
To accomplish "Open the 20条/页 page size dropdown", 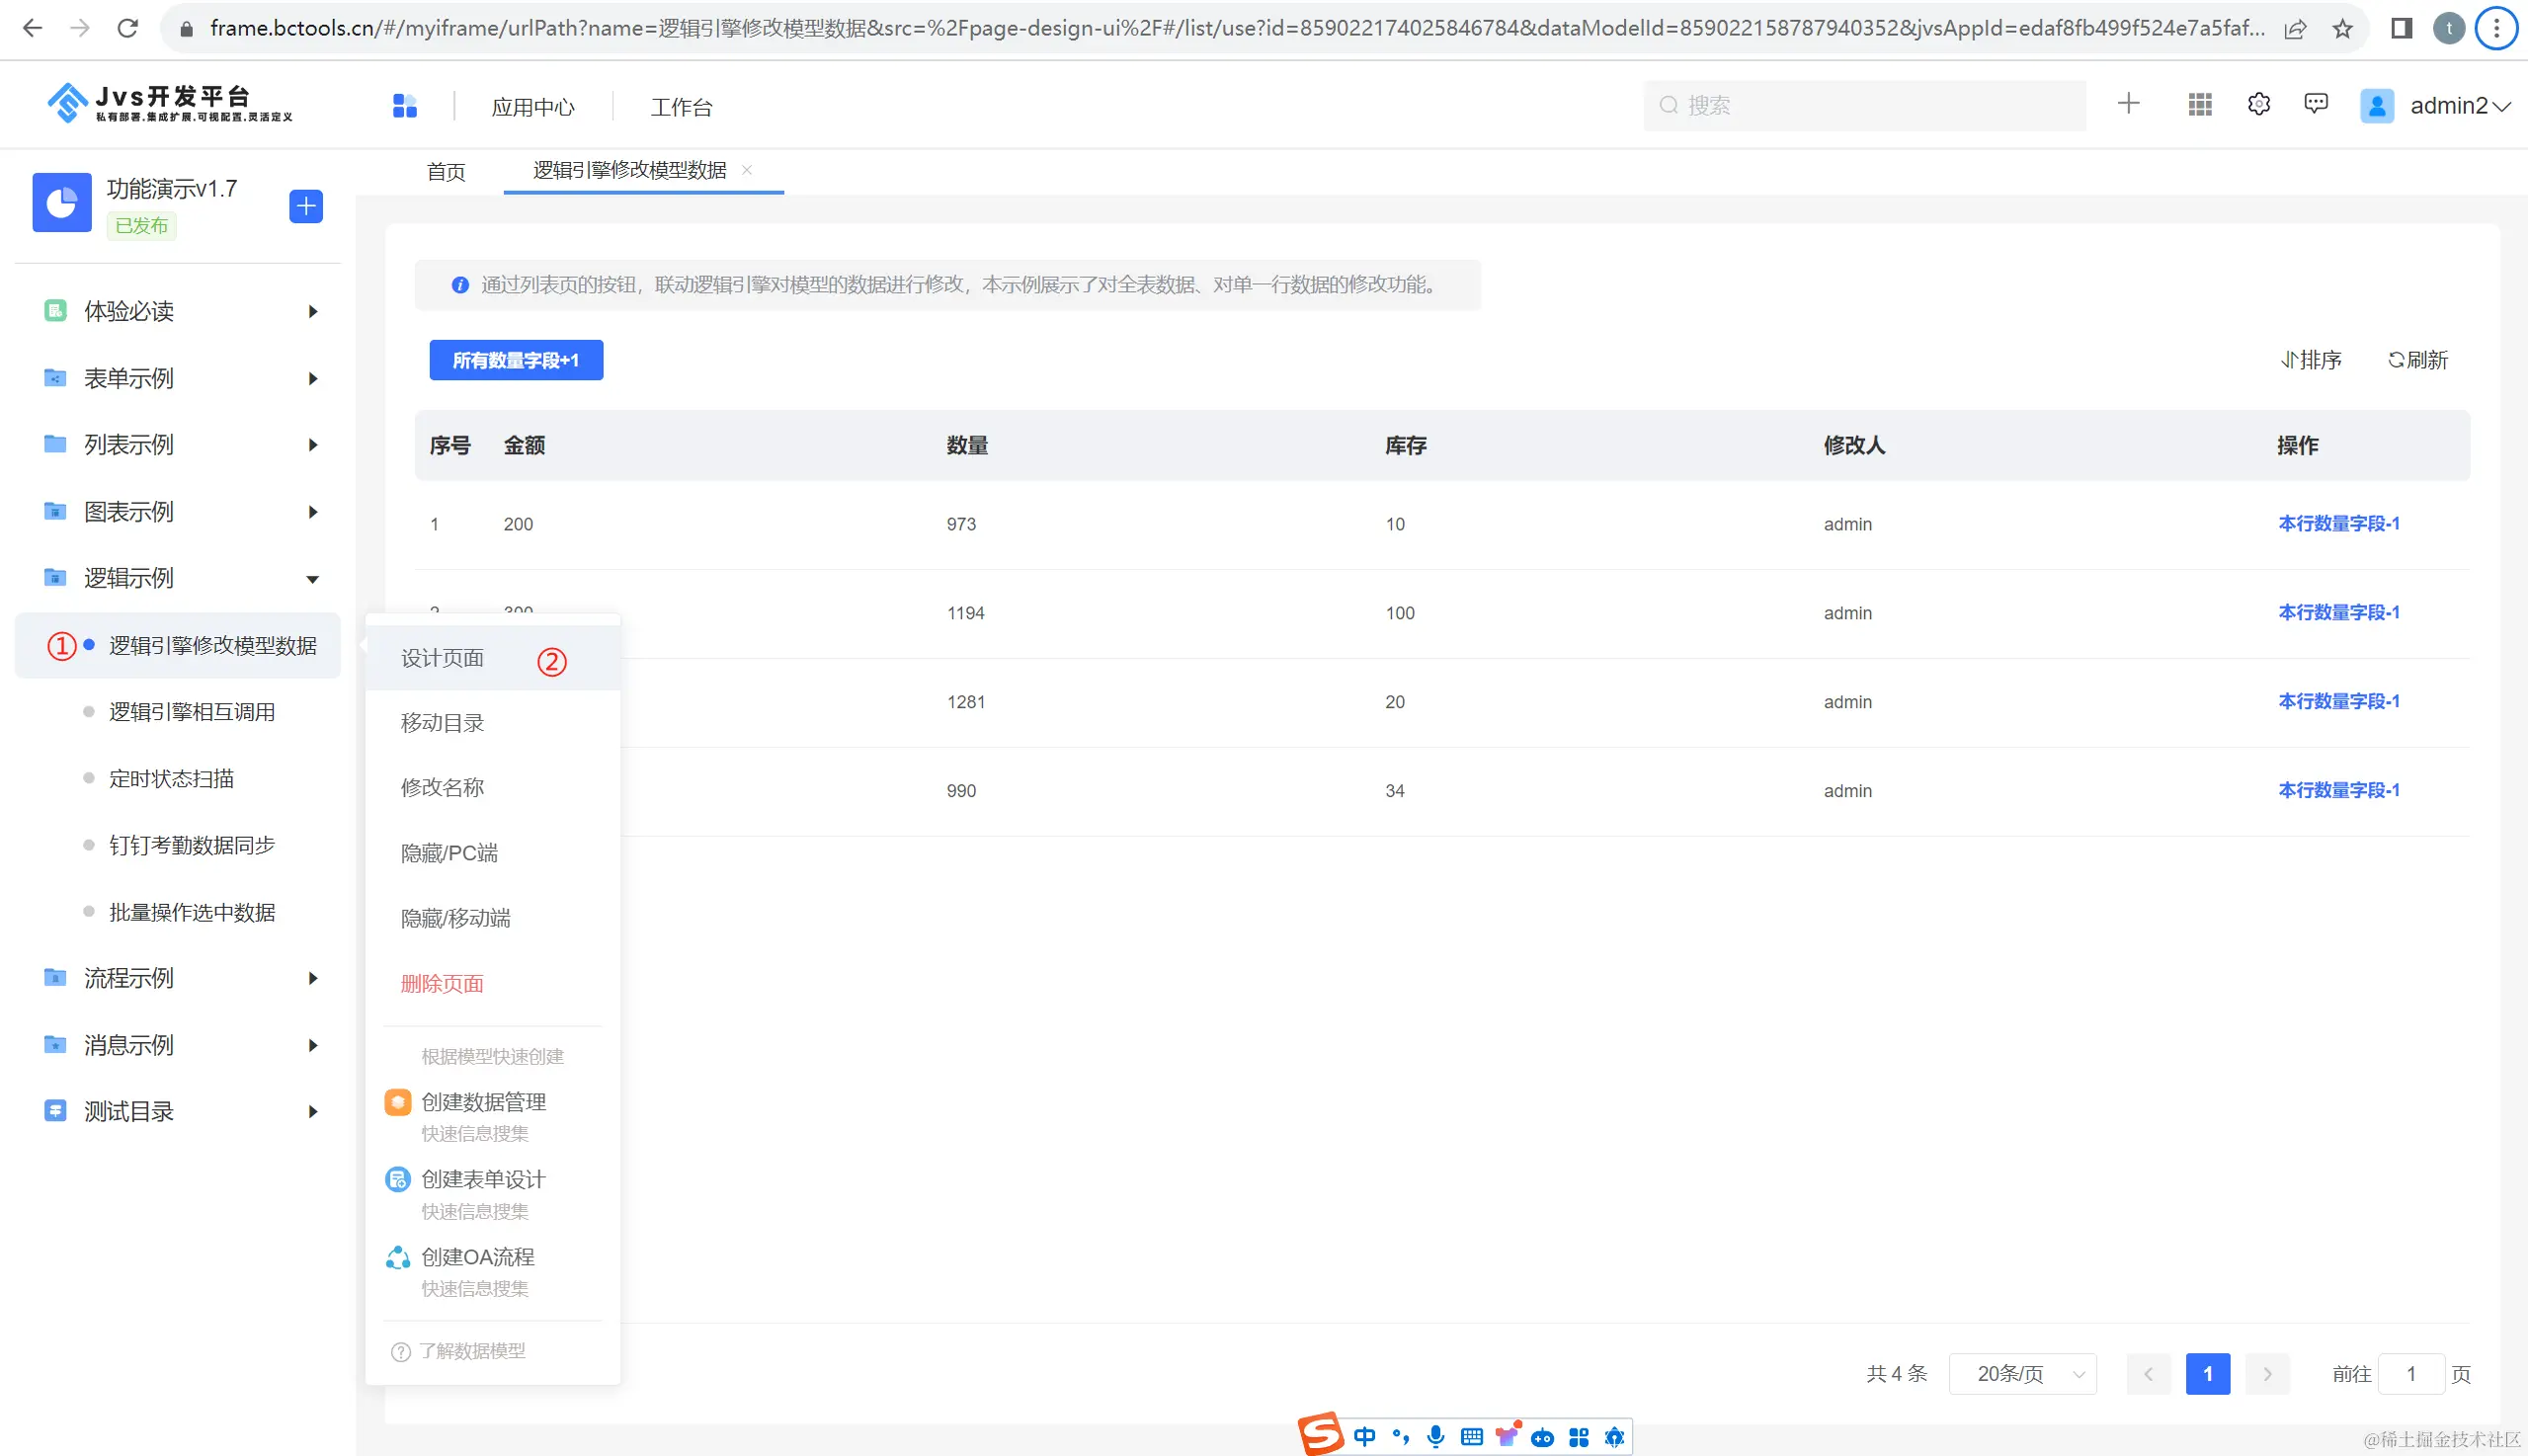I will [x=2022, y=1374].
